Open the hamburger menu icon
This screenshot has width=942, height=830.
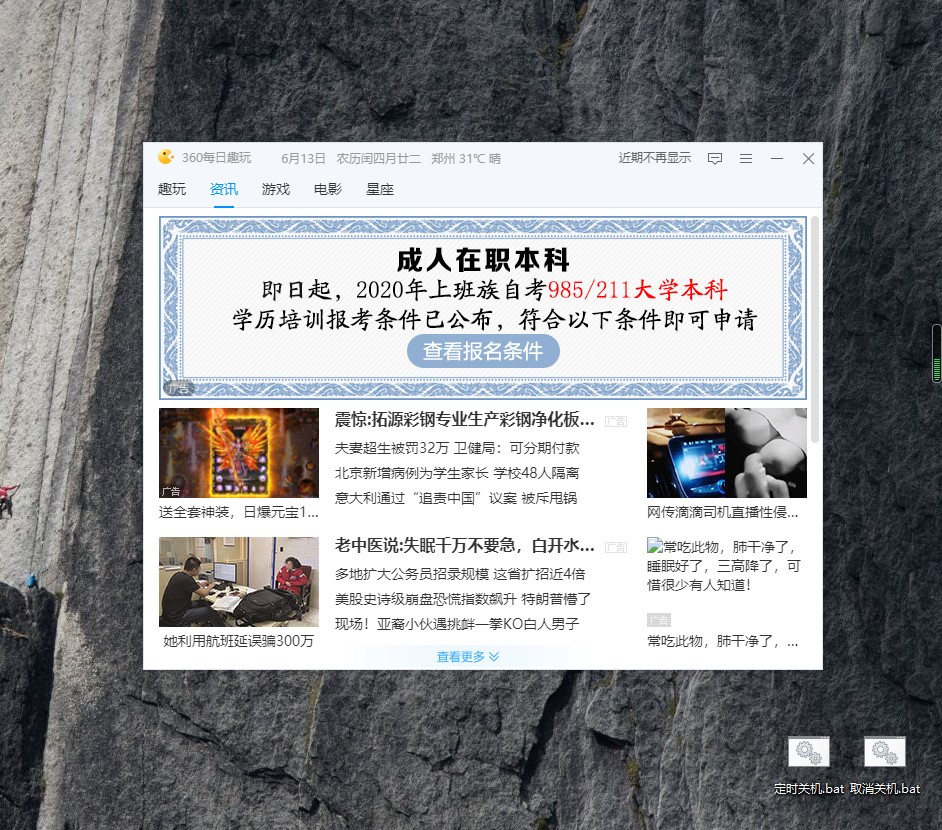pos(744,158)
